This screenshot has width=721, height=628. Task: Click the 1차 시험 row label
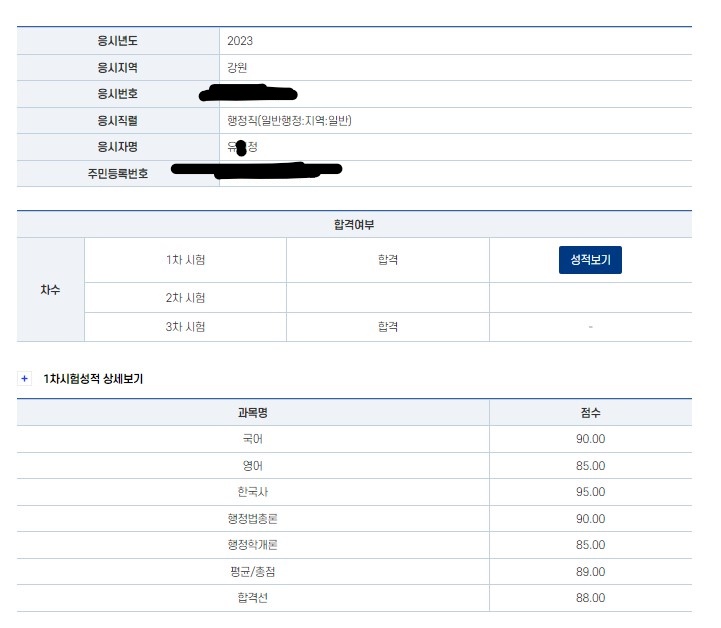pyautogui.click(x=186, y=260)
